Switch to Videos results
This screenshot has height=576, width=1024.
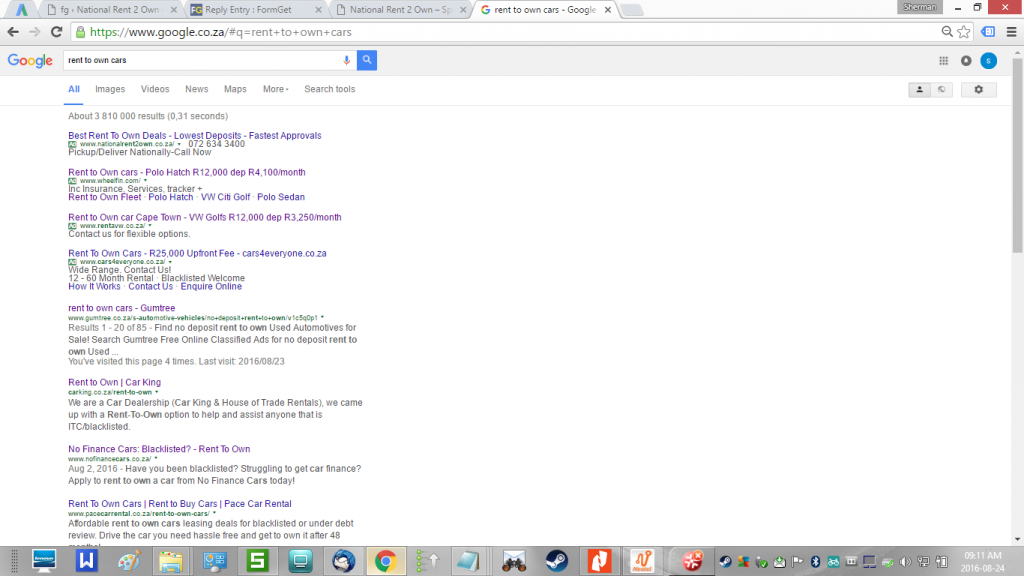[x=155, y=89]
